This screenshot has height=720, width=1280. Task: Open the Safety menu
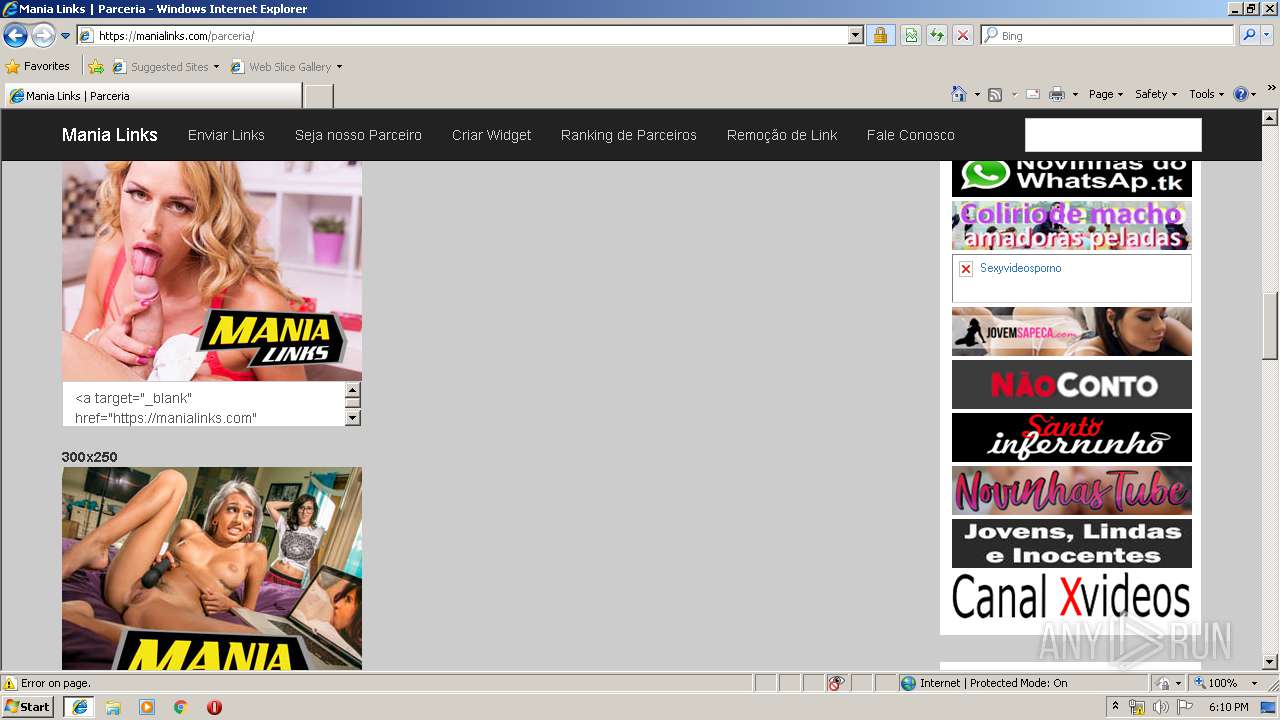coord(1156,94)
